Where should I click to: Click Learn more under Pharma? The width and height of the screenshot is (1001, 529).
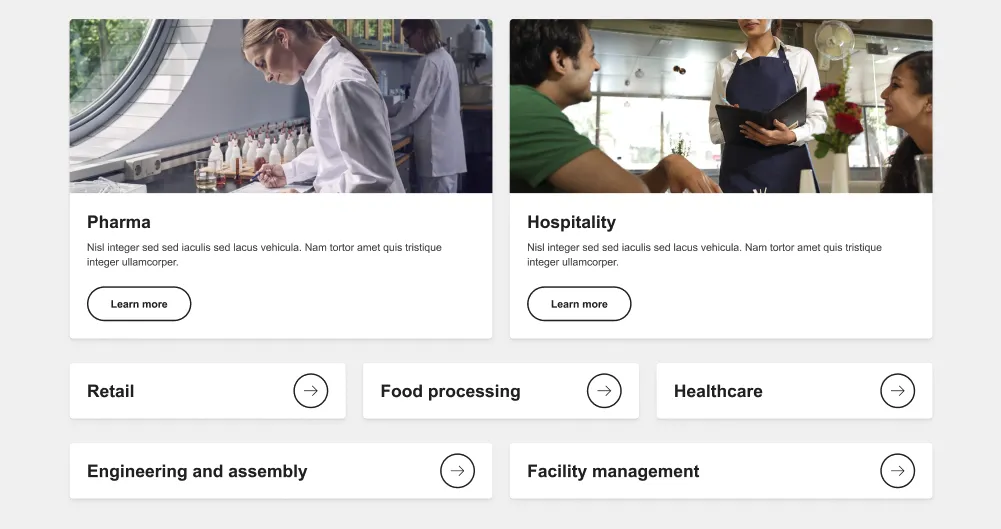click(139, 304)
